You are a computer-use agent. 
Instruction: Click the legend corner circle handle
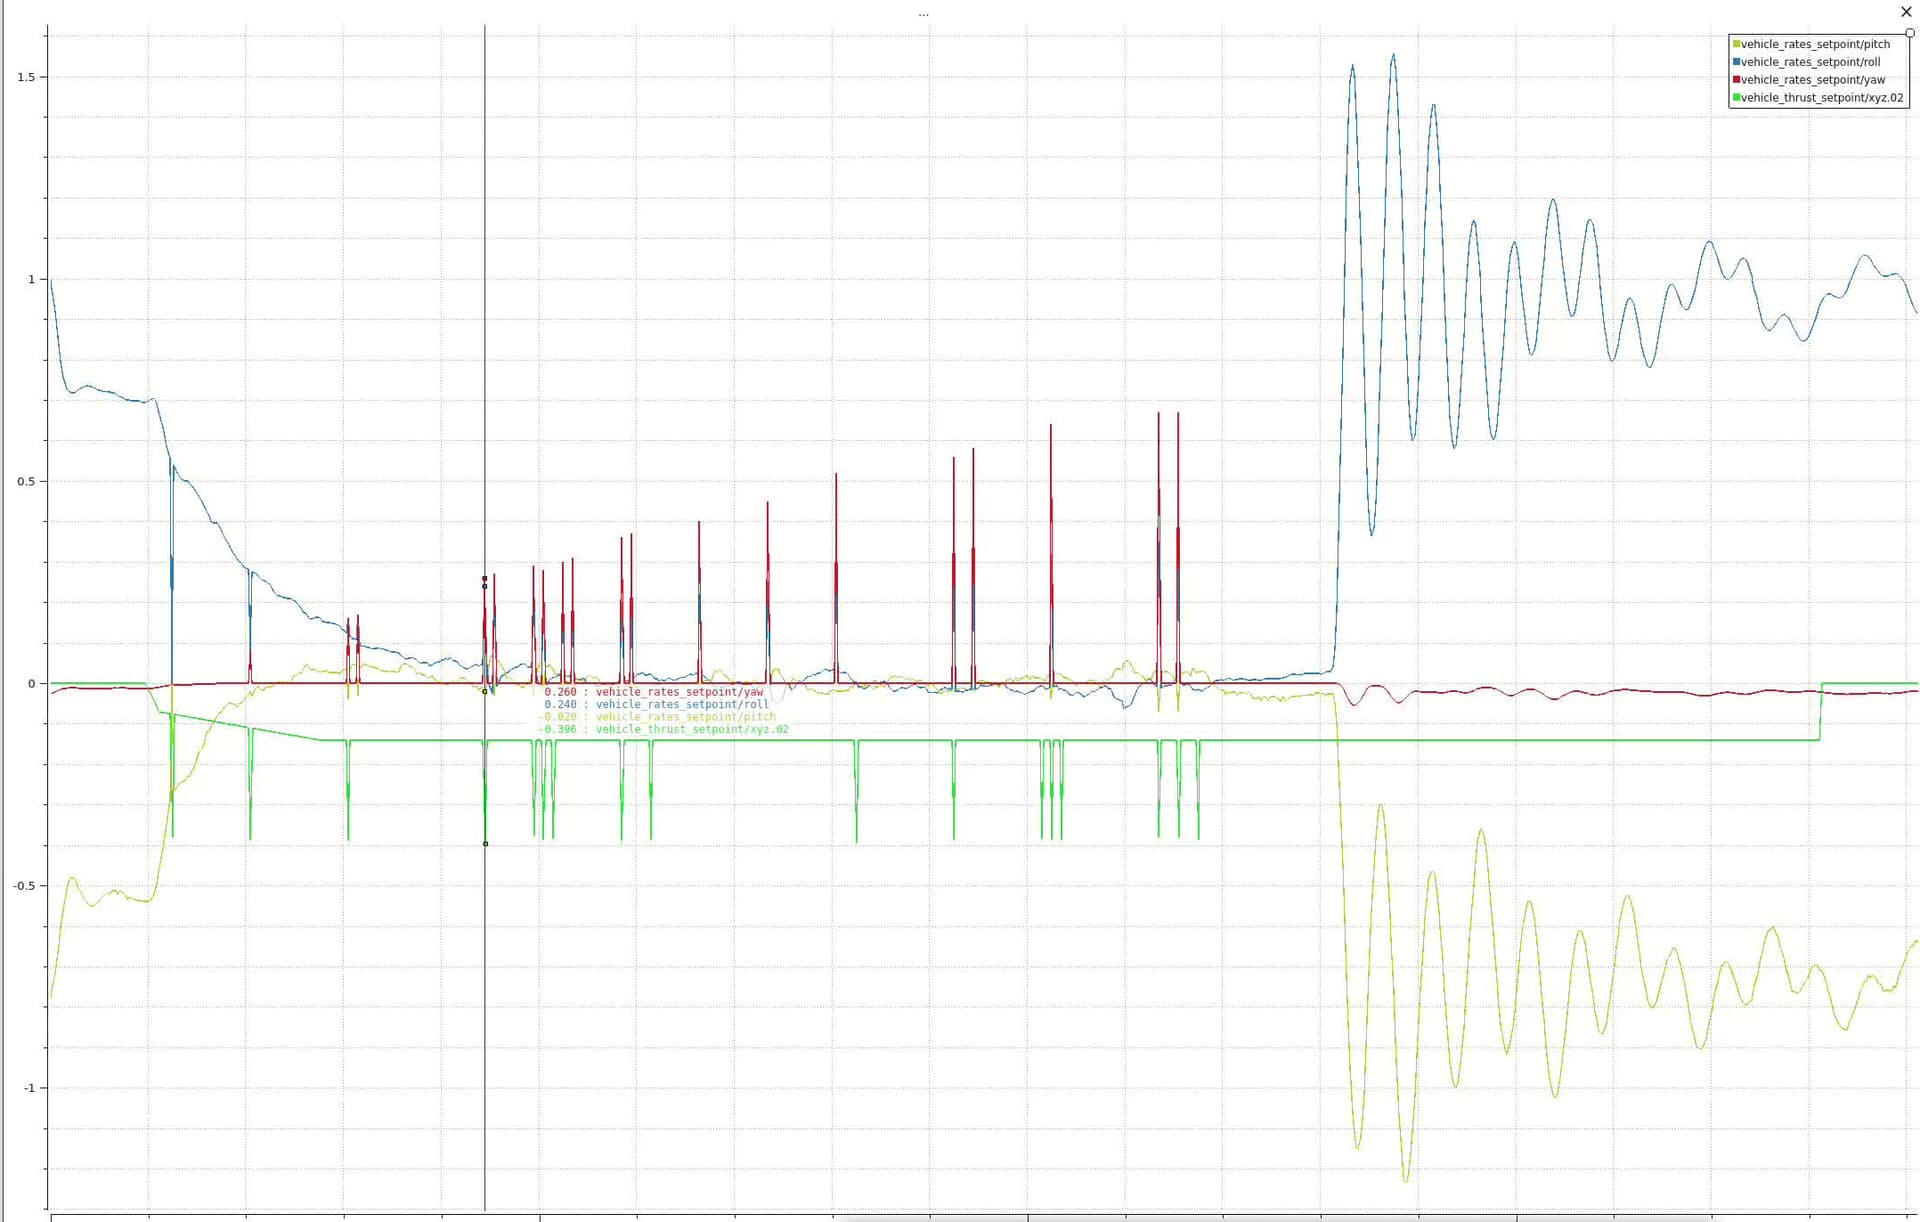[x=1909, y=33]
